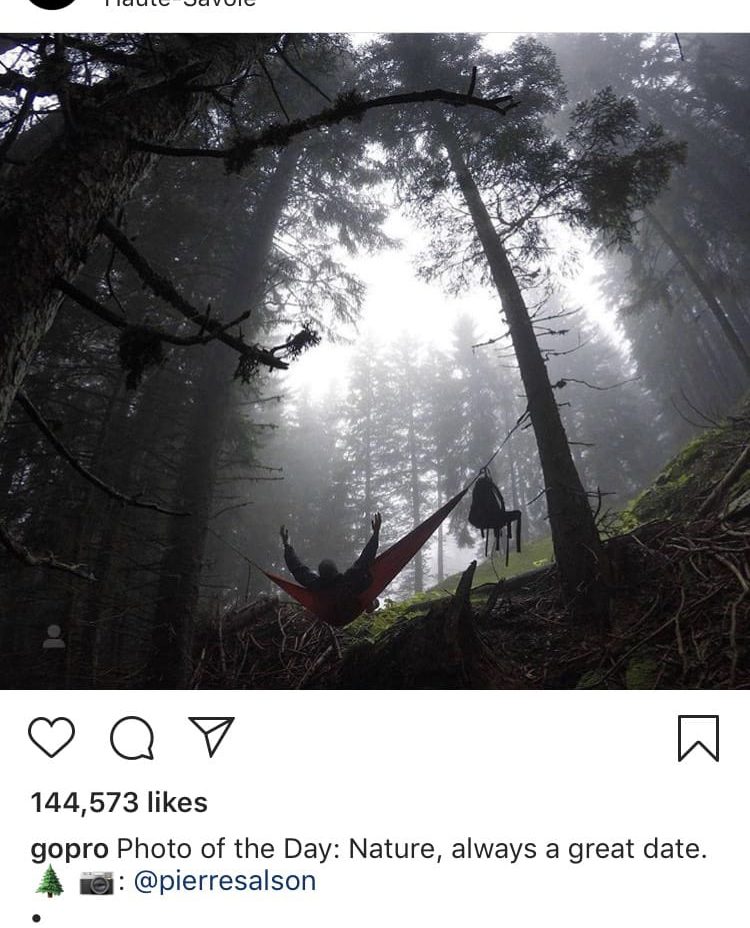Show tagged people via the person icon on the photo
This screenshot has height=928, width=750.
click(54, 637)
